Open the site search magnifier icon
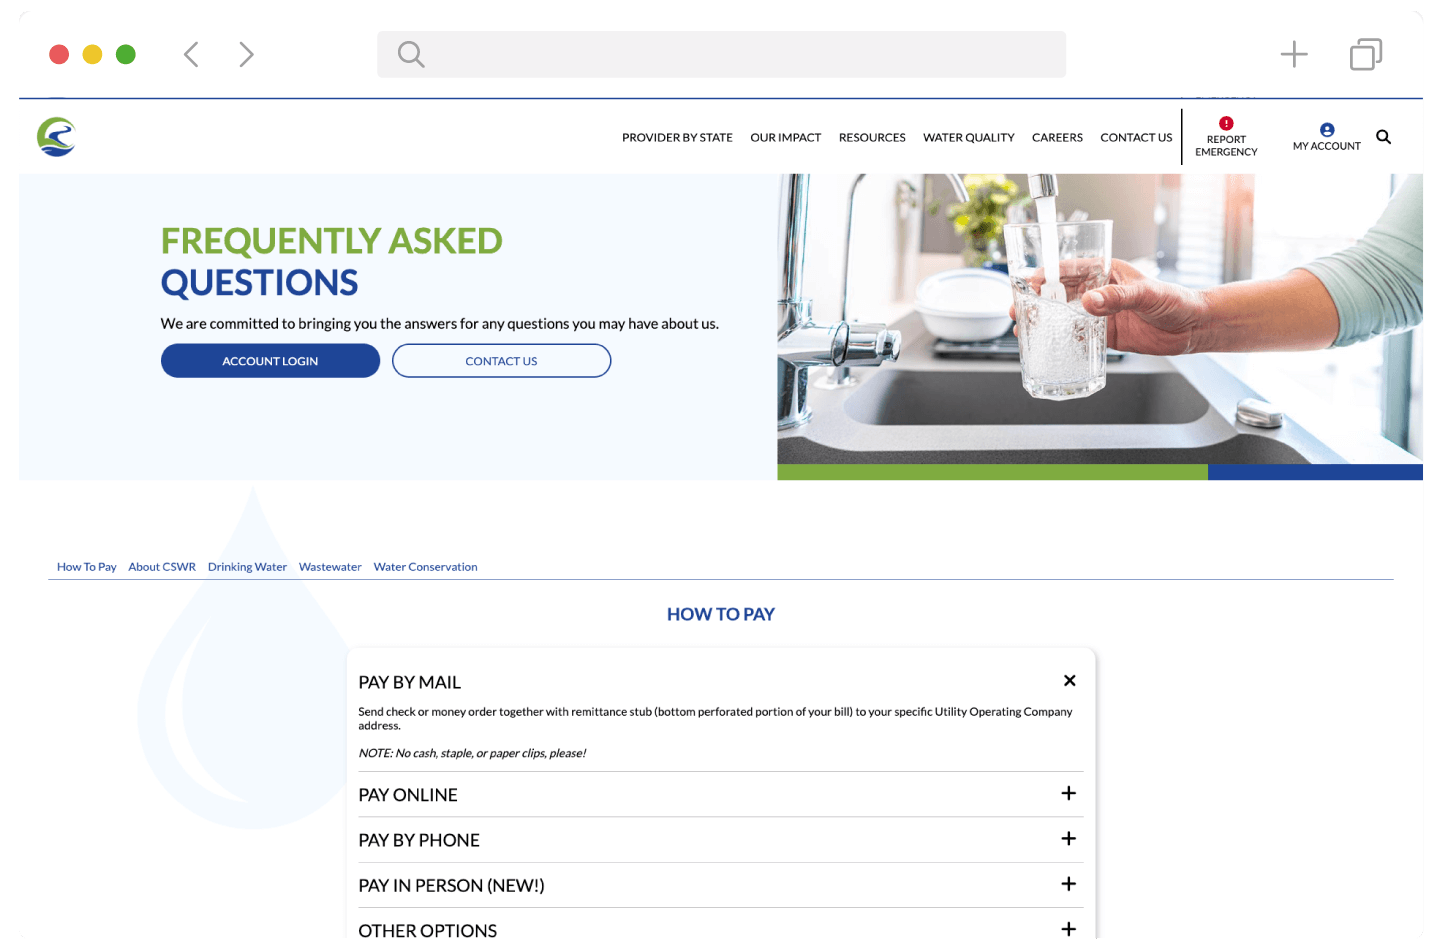Screen dimensions: 1440x950 tap(1383, 137)
